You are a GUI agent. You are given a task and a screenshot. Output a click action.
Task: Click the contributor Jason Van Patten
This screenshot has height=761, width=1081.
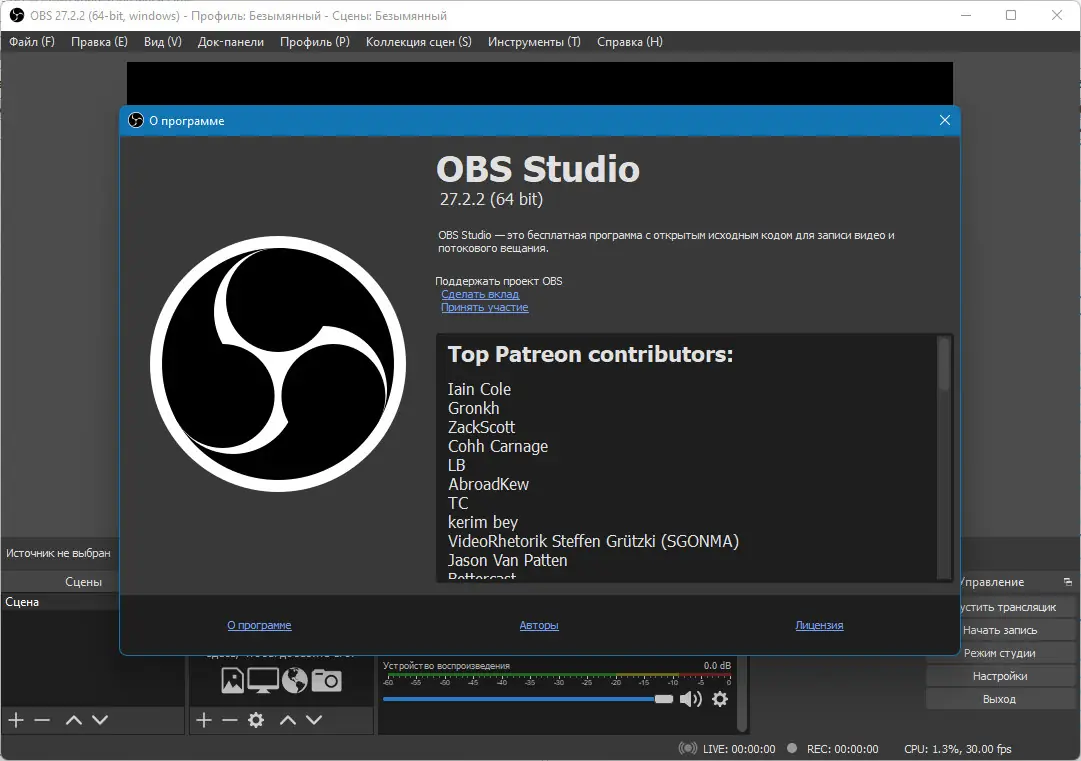(507, 560)
